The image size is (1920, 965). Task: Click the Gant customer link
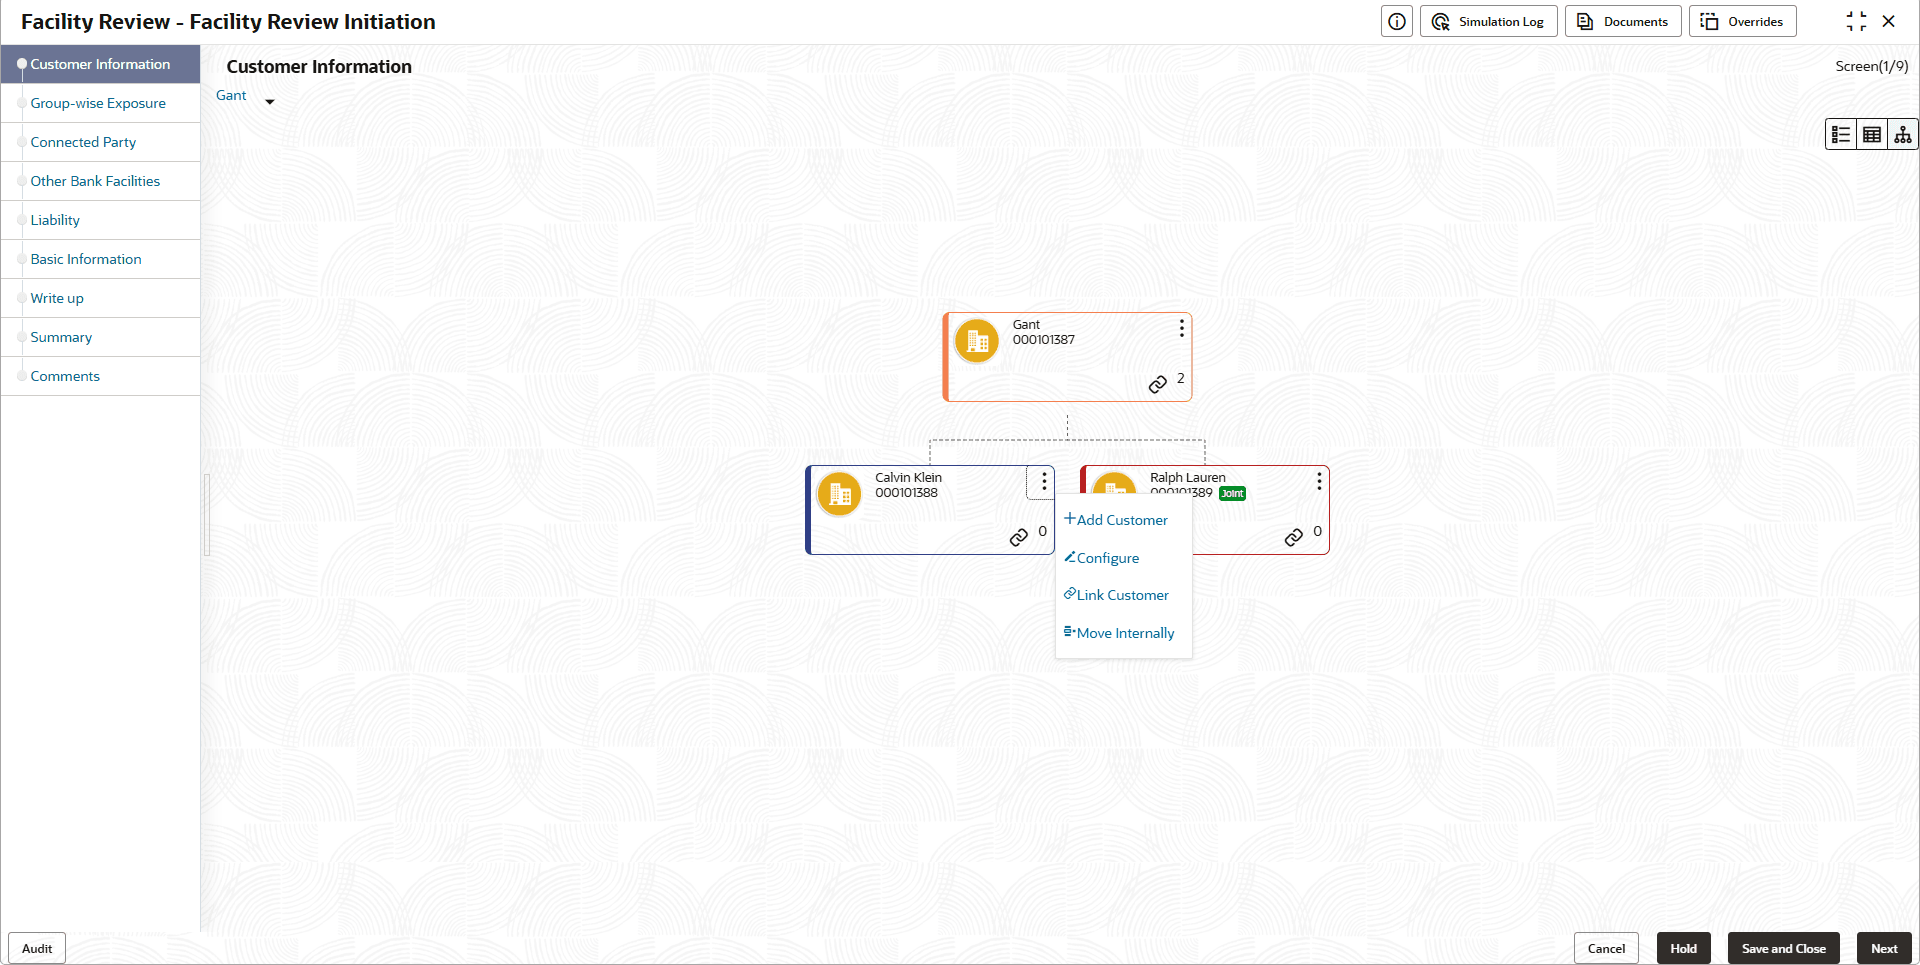click(231, 96)
